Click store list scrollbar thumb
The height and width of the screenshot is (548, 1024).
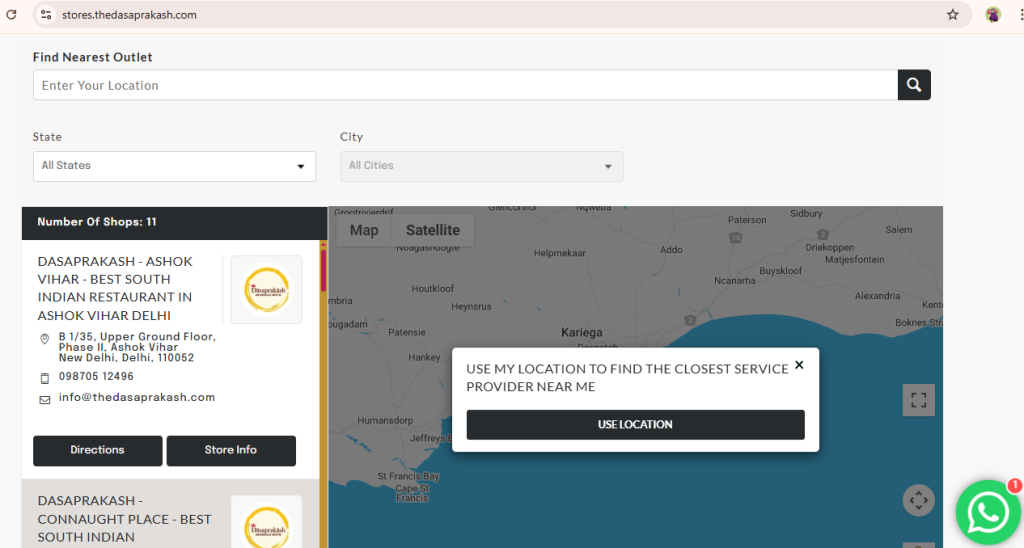323,270
